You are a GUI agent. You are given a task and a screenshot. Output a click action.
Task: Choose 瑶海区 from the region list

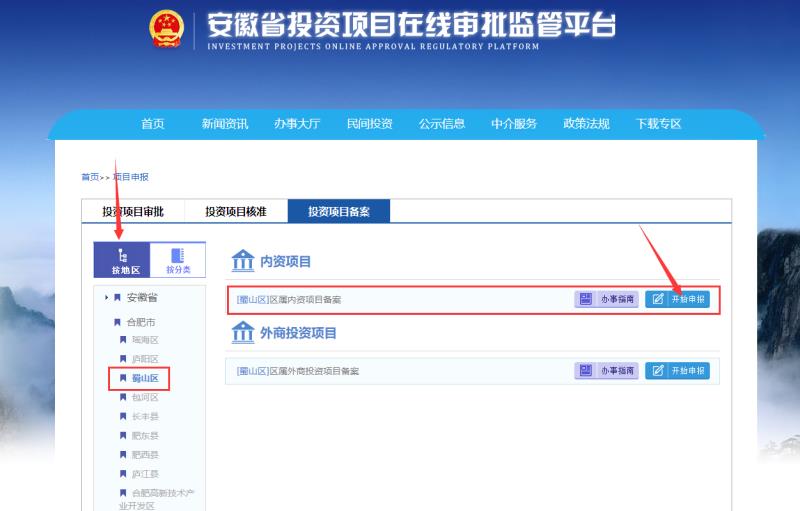[144, 340]
